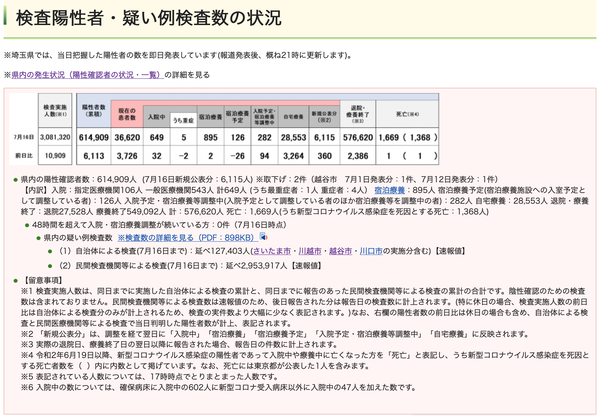Select the 3,081,320 tests total cell
The image size is (600, 416).
[x=55, y=137]
